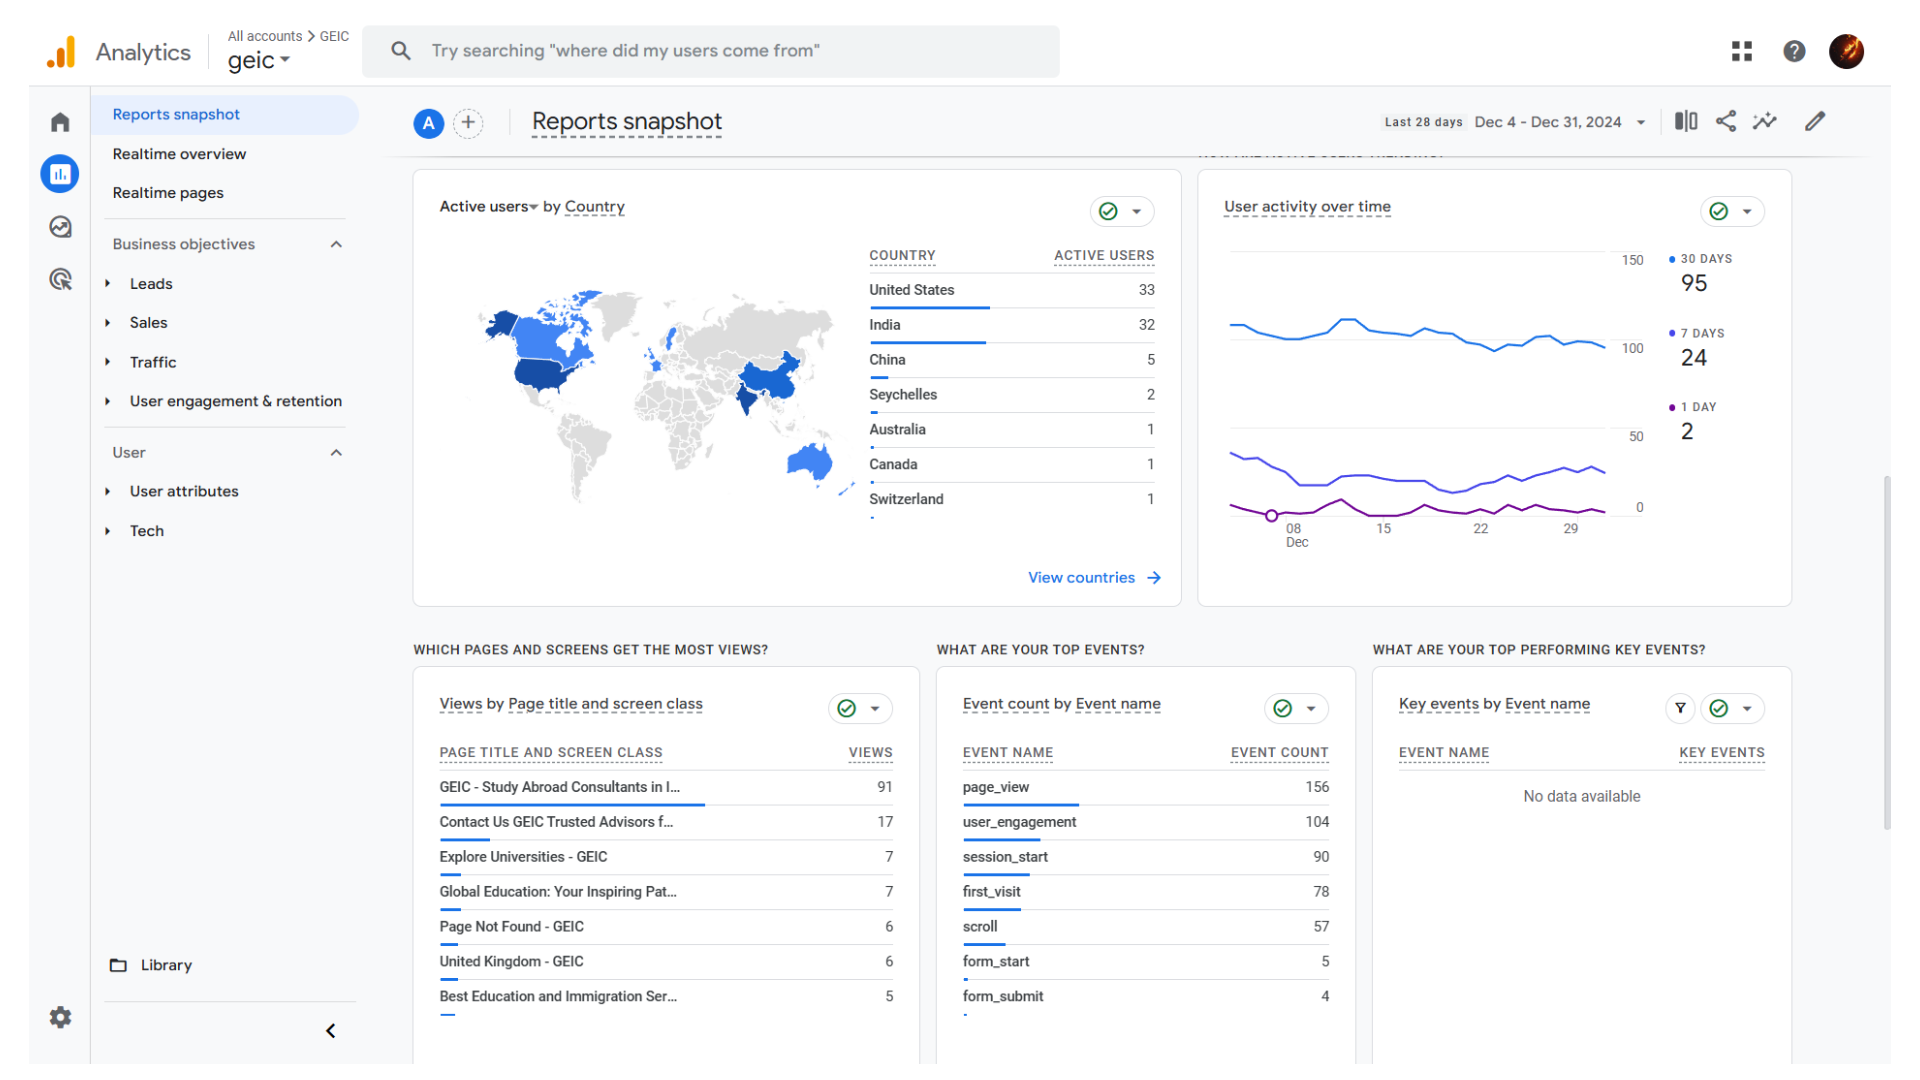Click the page_view event row
This screenshot has height=1080, width=1920.
click(1145, 787)
